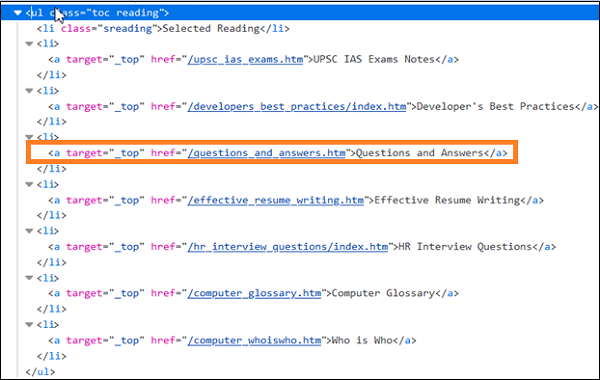The image size is (600, 380).
Task: Select the </li> after Developer's Best Practices
Action: tap(51, 122)
